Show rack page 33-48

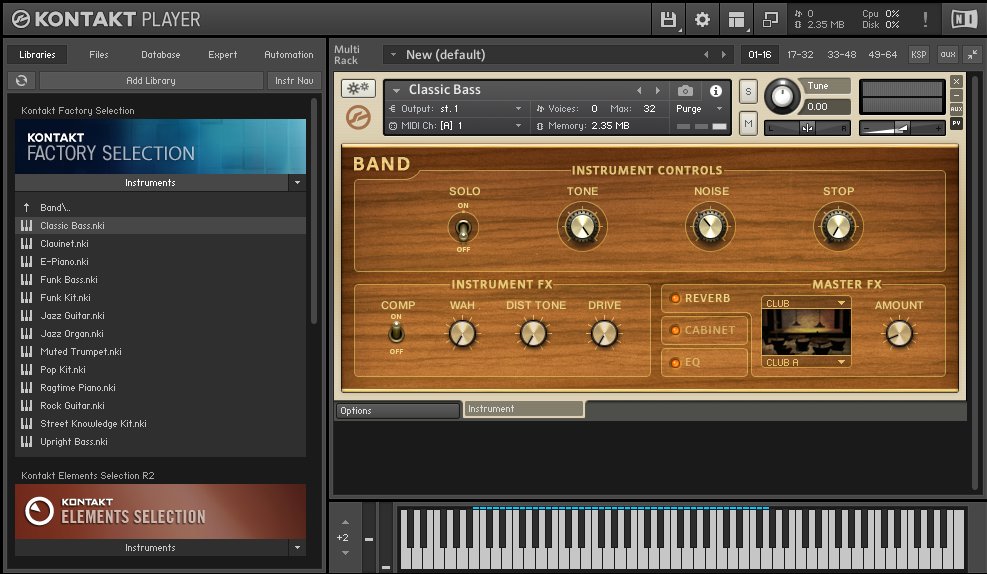842,55
